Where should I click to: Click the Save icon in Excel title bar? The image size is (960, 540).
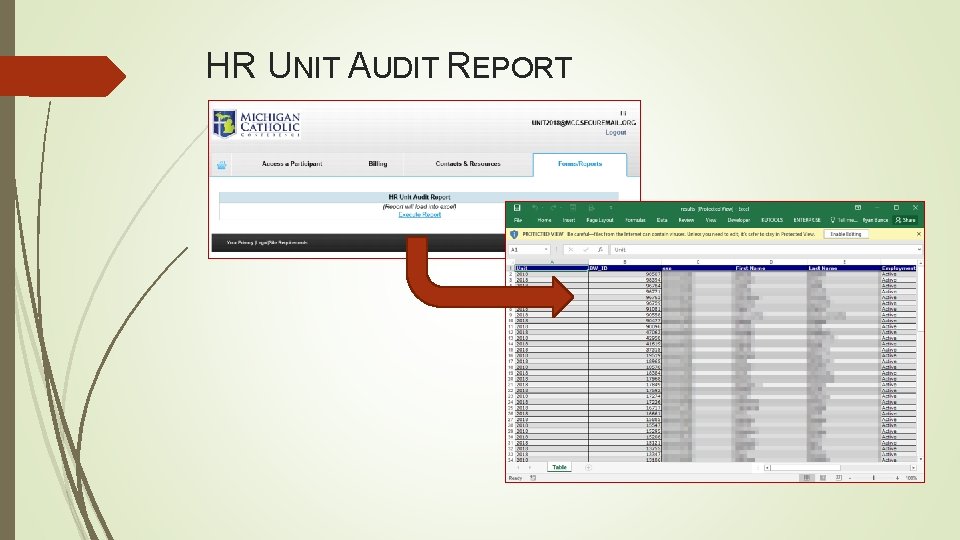[517, 208]
